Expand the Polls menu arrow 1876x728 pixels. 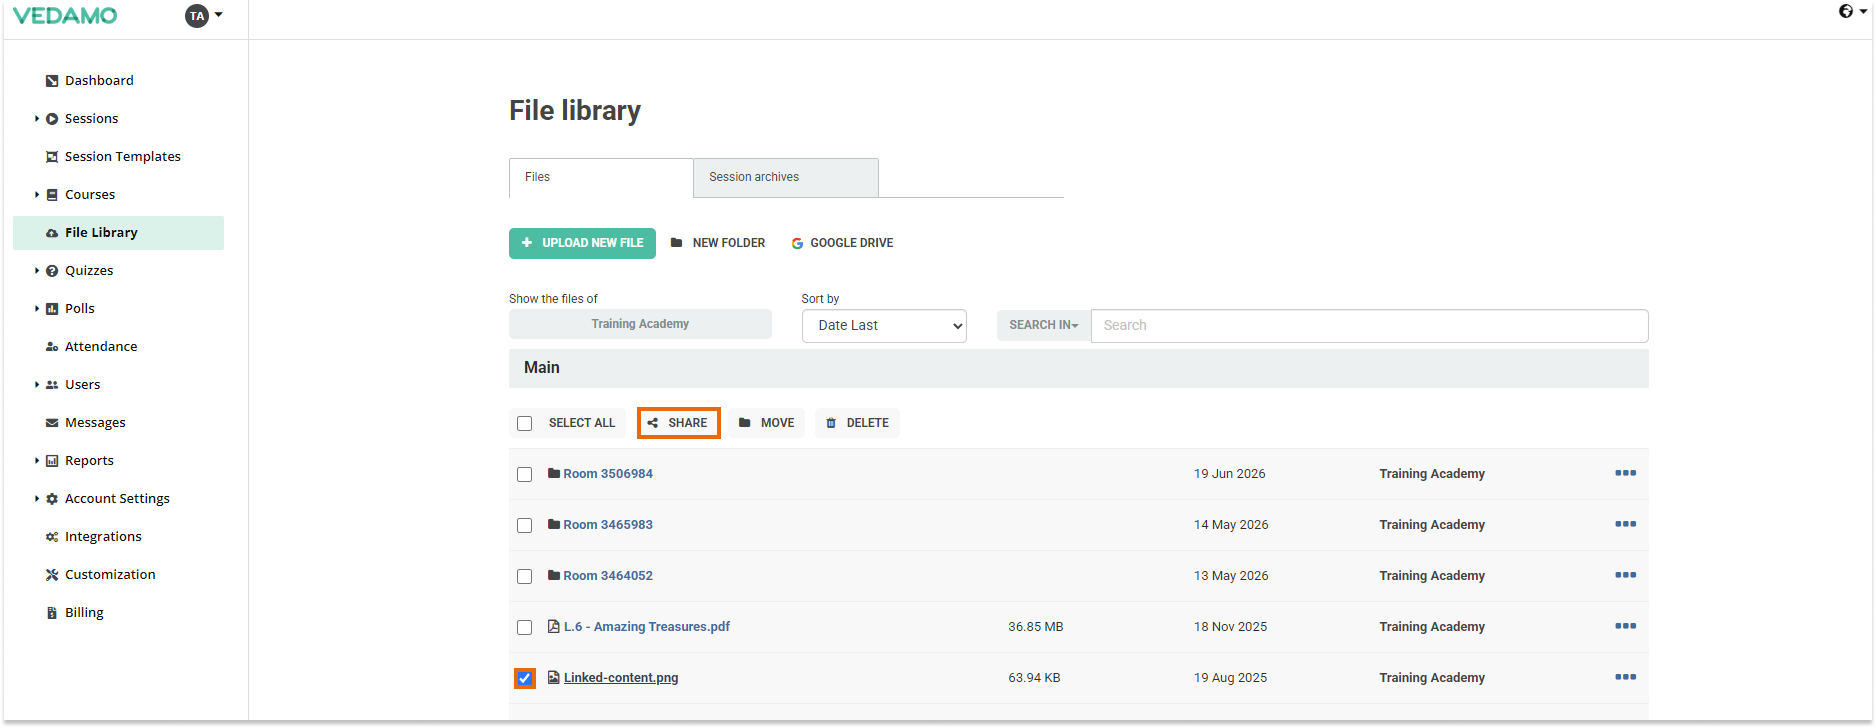coord(37,309)
